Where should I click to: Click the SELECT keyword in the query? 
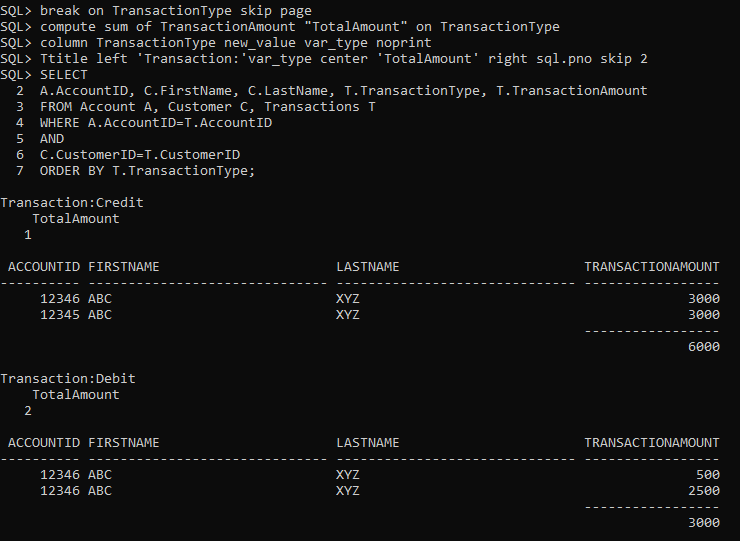[x=64, y=75]
